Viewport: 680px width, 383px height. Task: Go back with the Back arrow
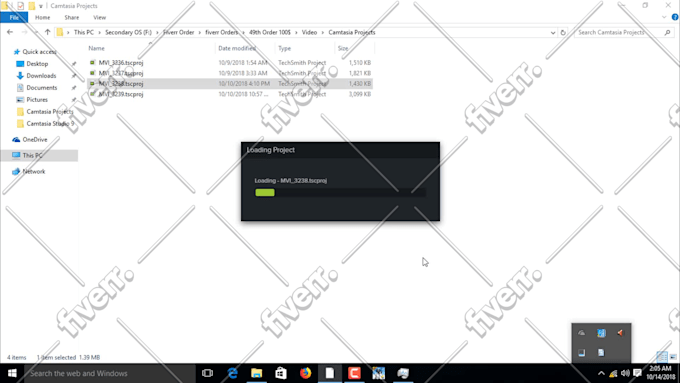click(10, 32)
